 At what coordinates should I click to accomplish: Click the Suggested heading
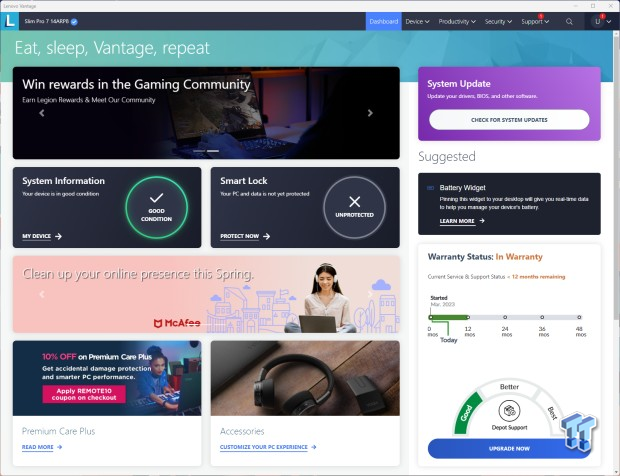pyautogui.click(x=447, y=157)
